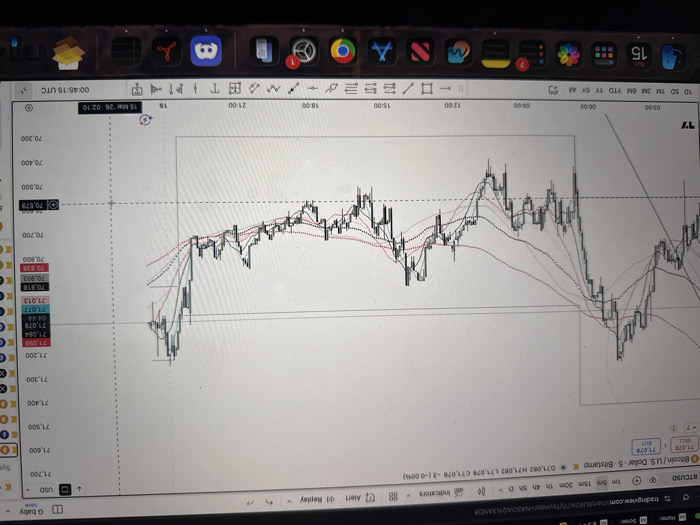The width and height of the screenshot is (700, 525).
Task: Select the rectangle drawing tool
Action: 427,88
